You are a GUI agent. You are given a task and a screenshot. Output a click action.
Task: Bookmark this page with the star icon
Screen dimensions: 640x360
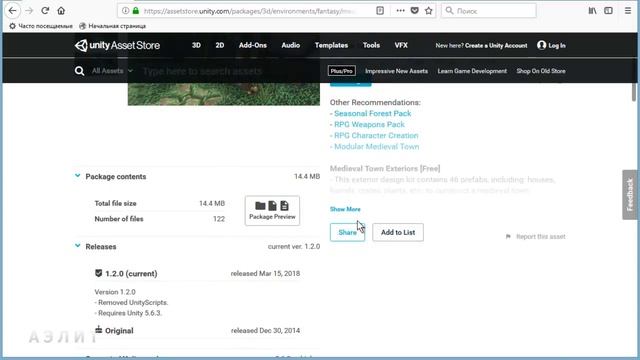(429, 11)
